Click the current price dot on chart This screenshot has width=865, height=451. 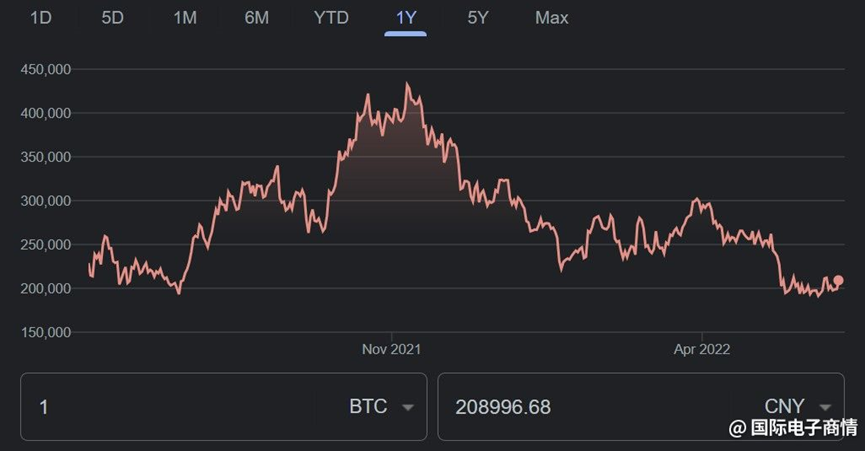838,281
